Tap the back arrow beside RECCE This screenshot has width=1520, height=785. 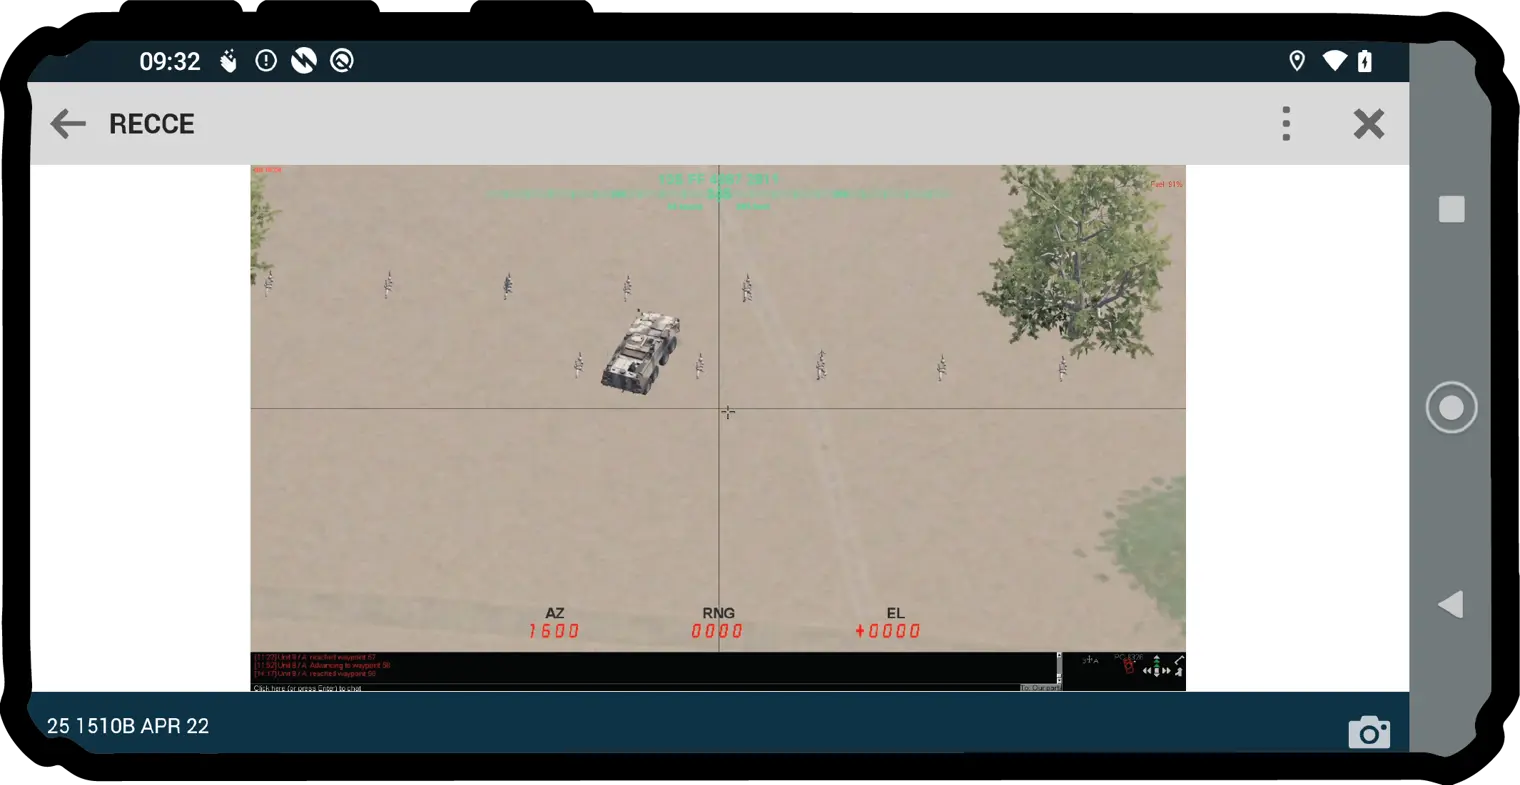click(67, 123)
